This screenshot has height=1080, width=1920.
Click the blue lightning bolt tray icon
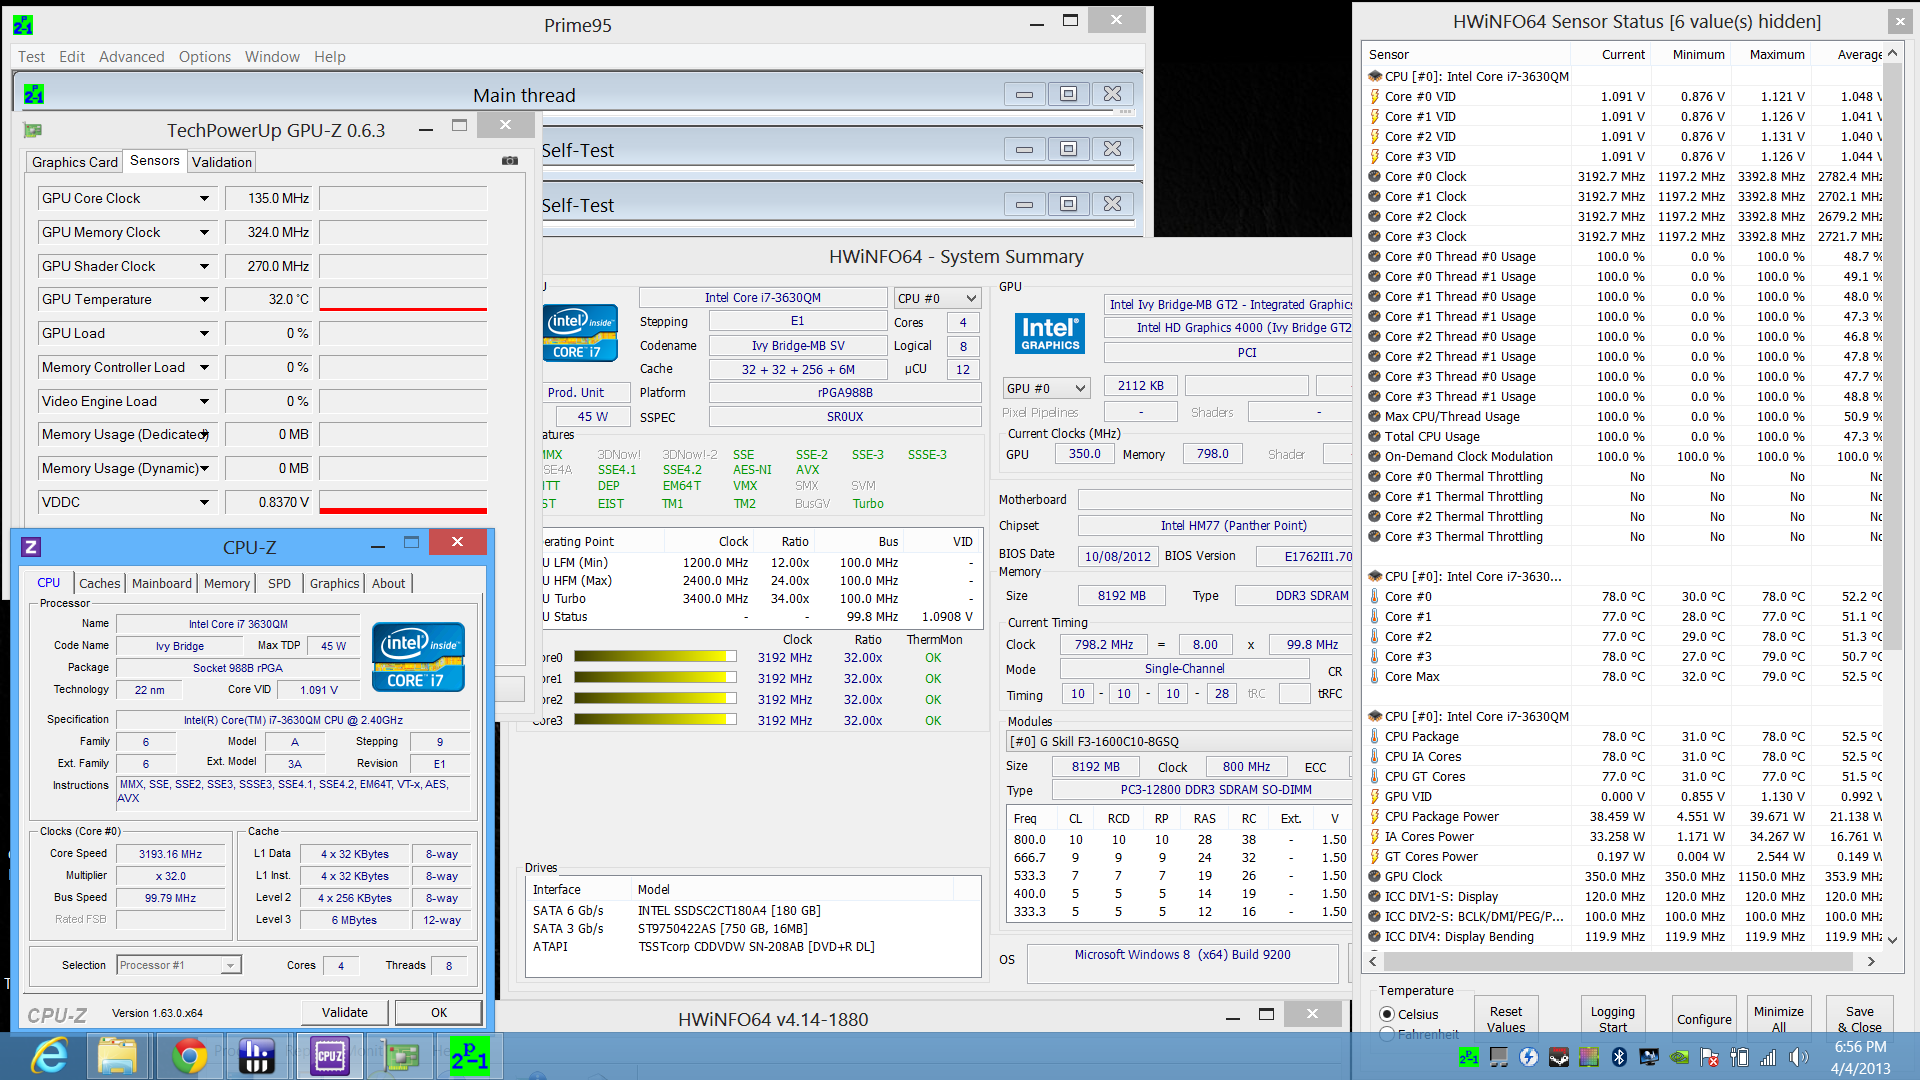pyautogui.click(x=1529, y=1057)
